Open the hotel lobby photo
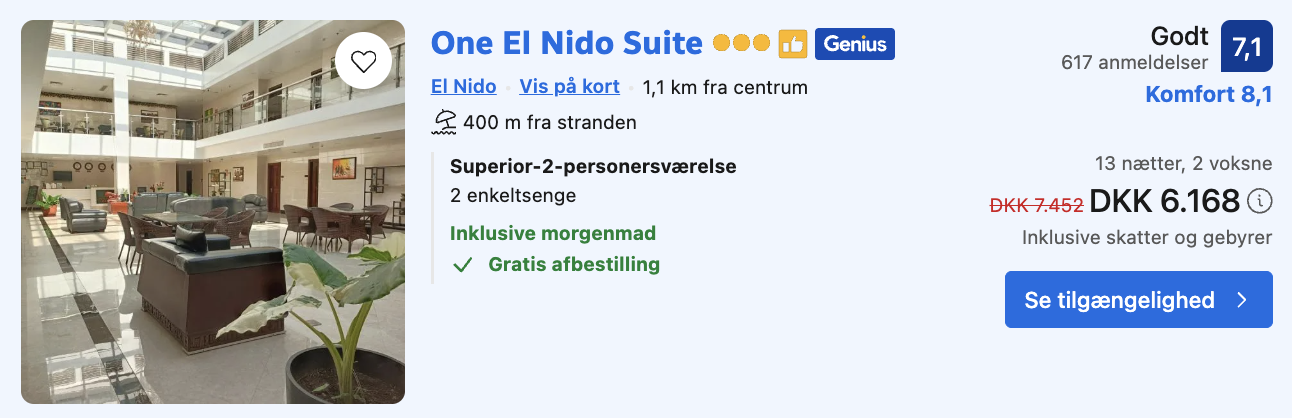The width and height of the screenshot is (1292, 418). [x=213, y=212]
